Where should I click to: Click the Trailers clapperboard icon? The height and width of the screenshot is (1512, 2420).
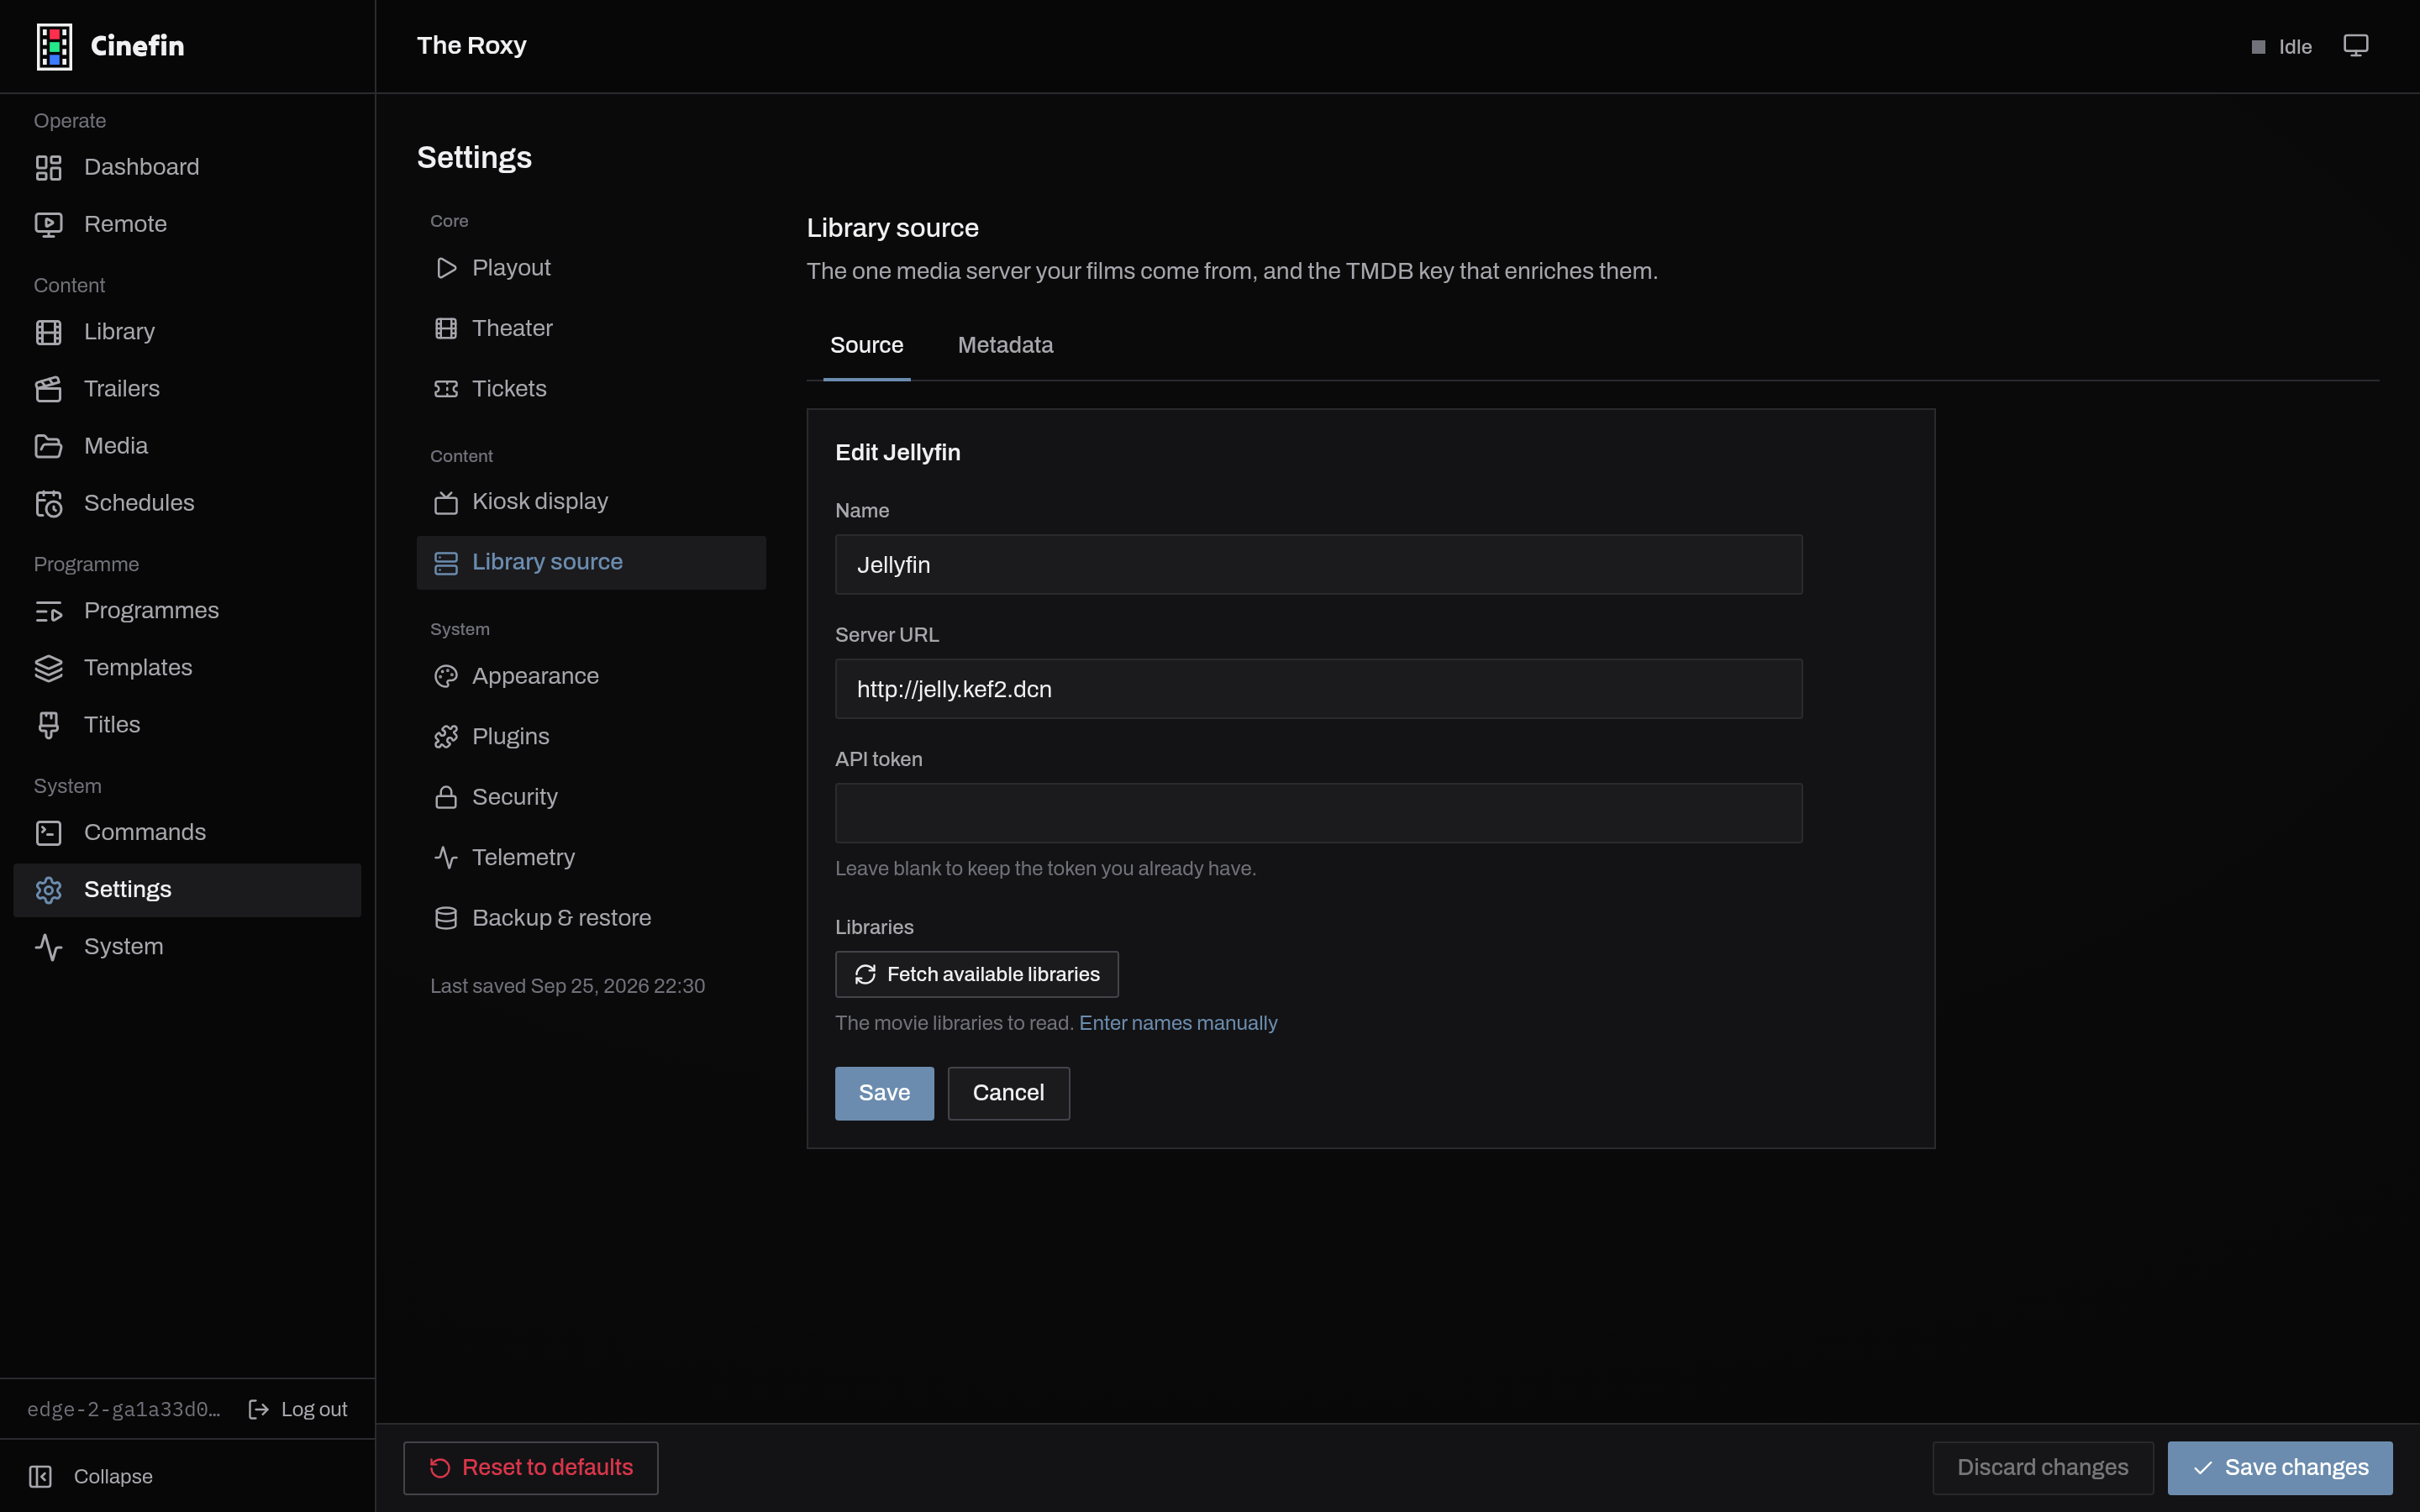point(48,389)
